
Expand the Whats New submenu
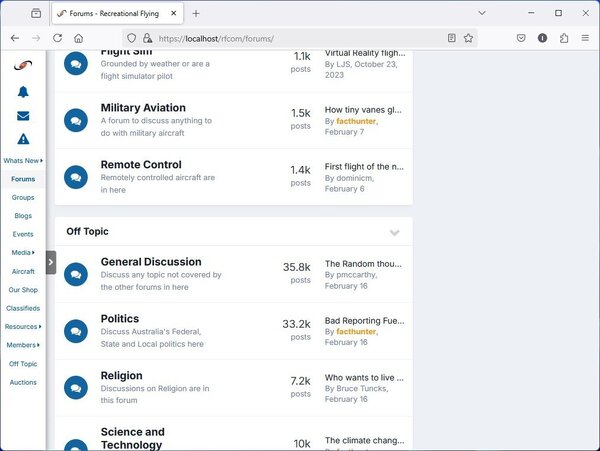[42, 161]
